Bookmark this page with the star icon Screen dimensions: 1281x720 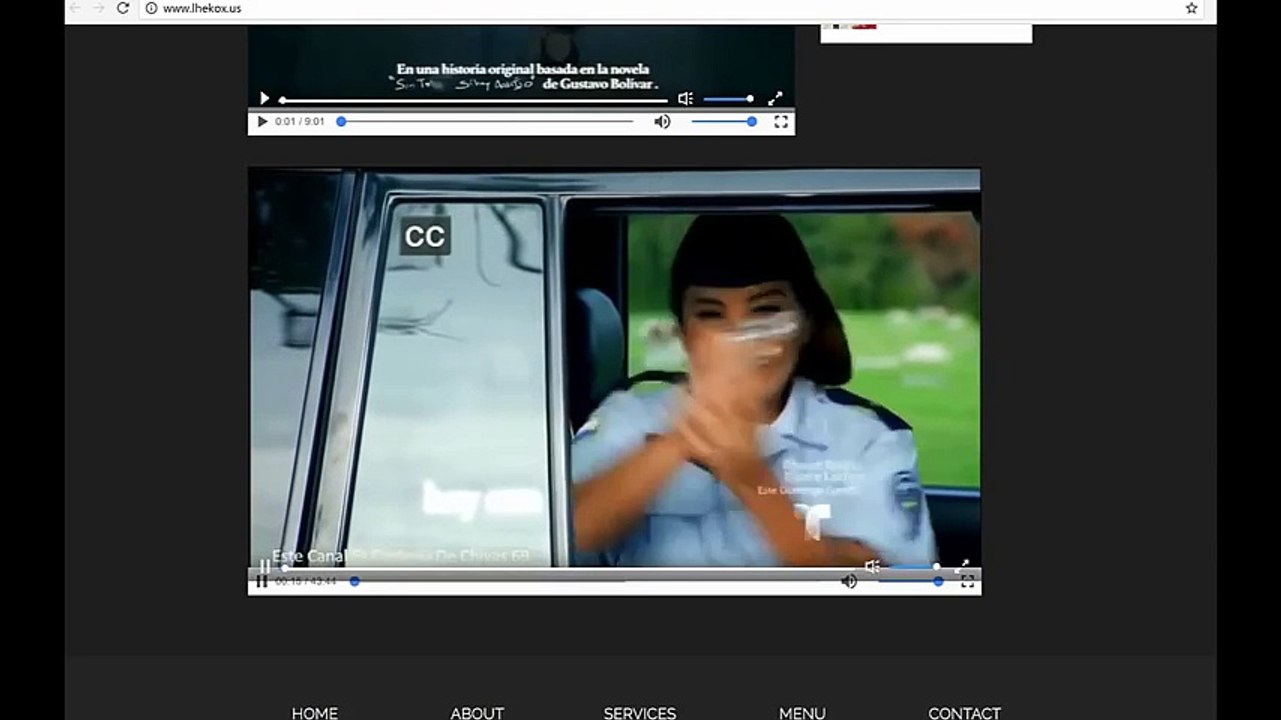[x=1191, y=8]
